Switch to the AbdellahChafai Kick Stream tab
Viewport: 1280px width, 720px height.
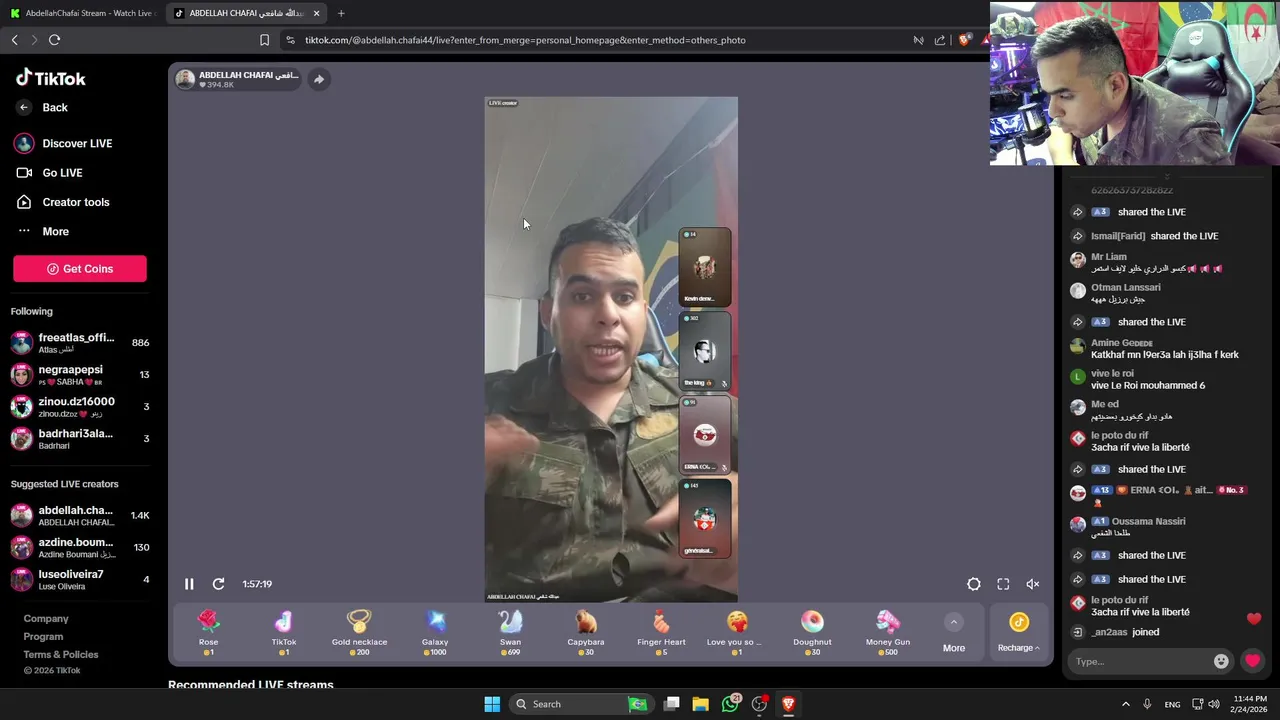82,13
